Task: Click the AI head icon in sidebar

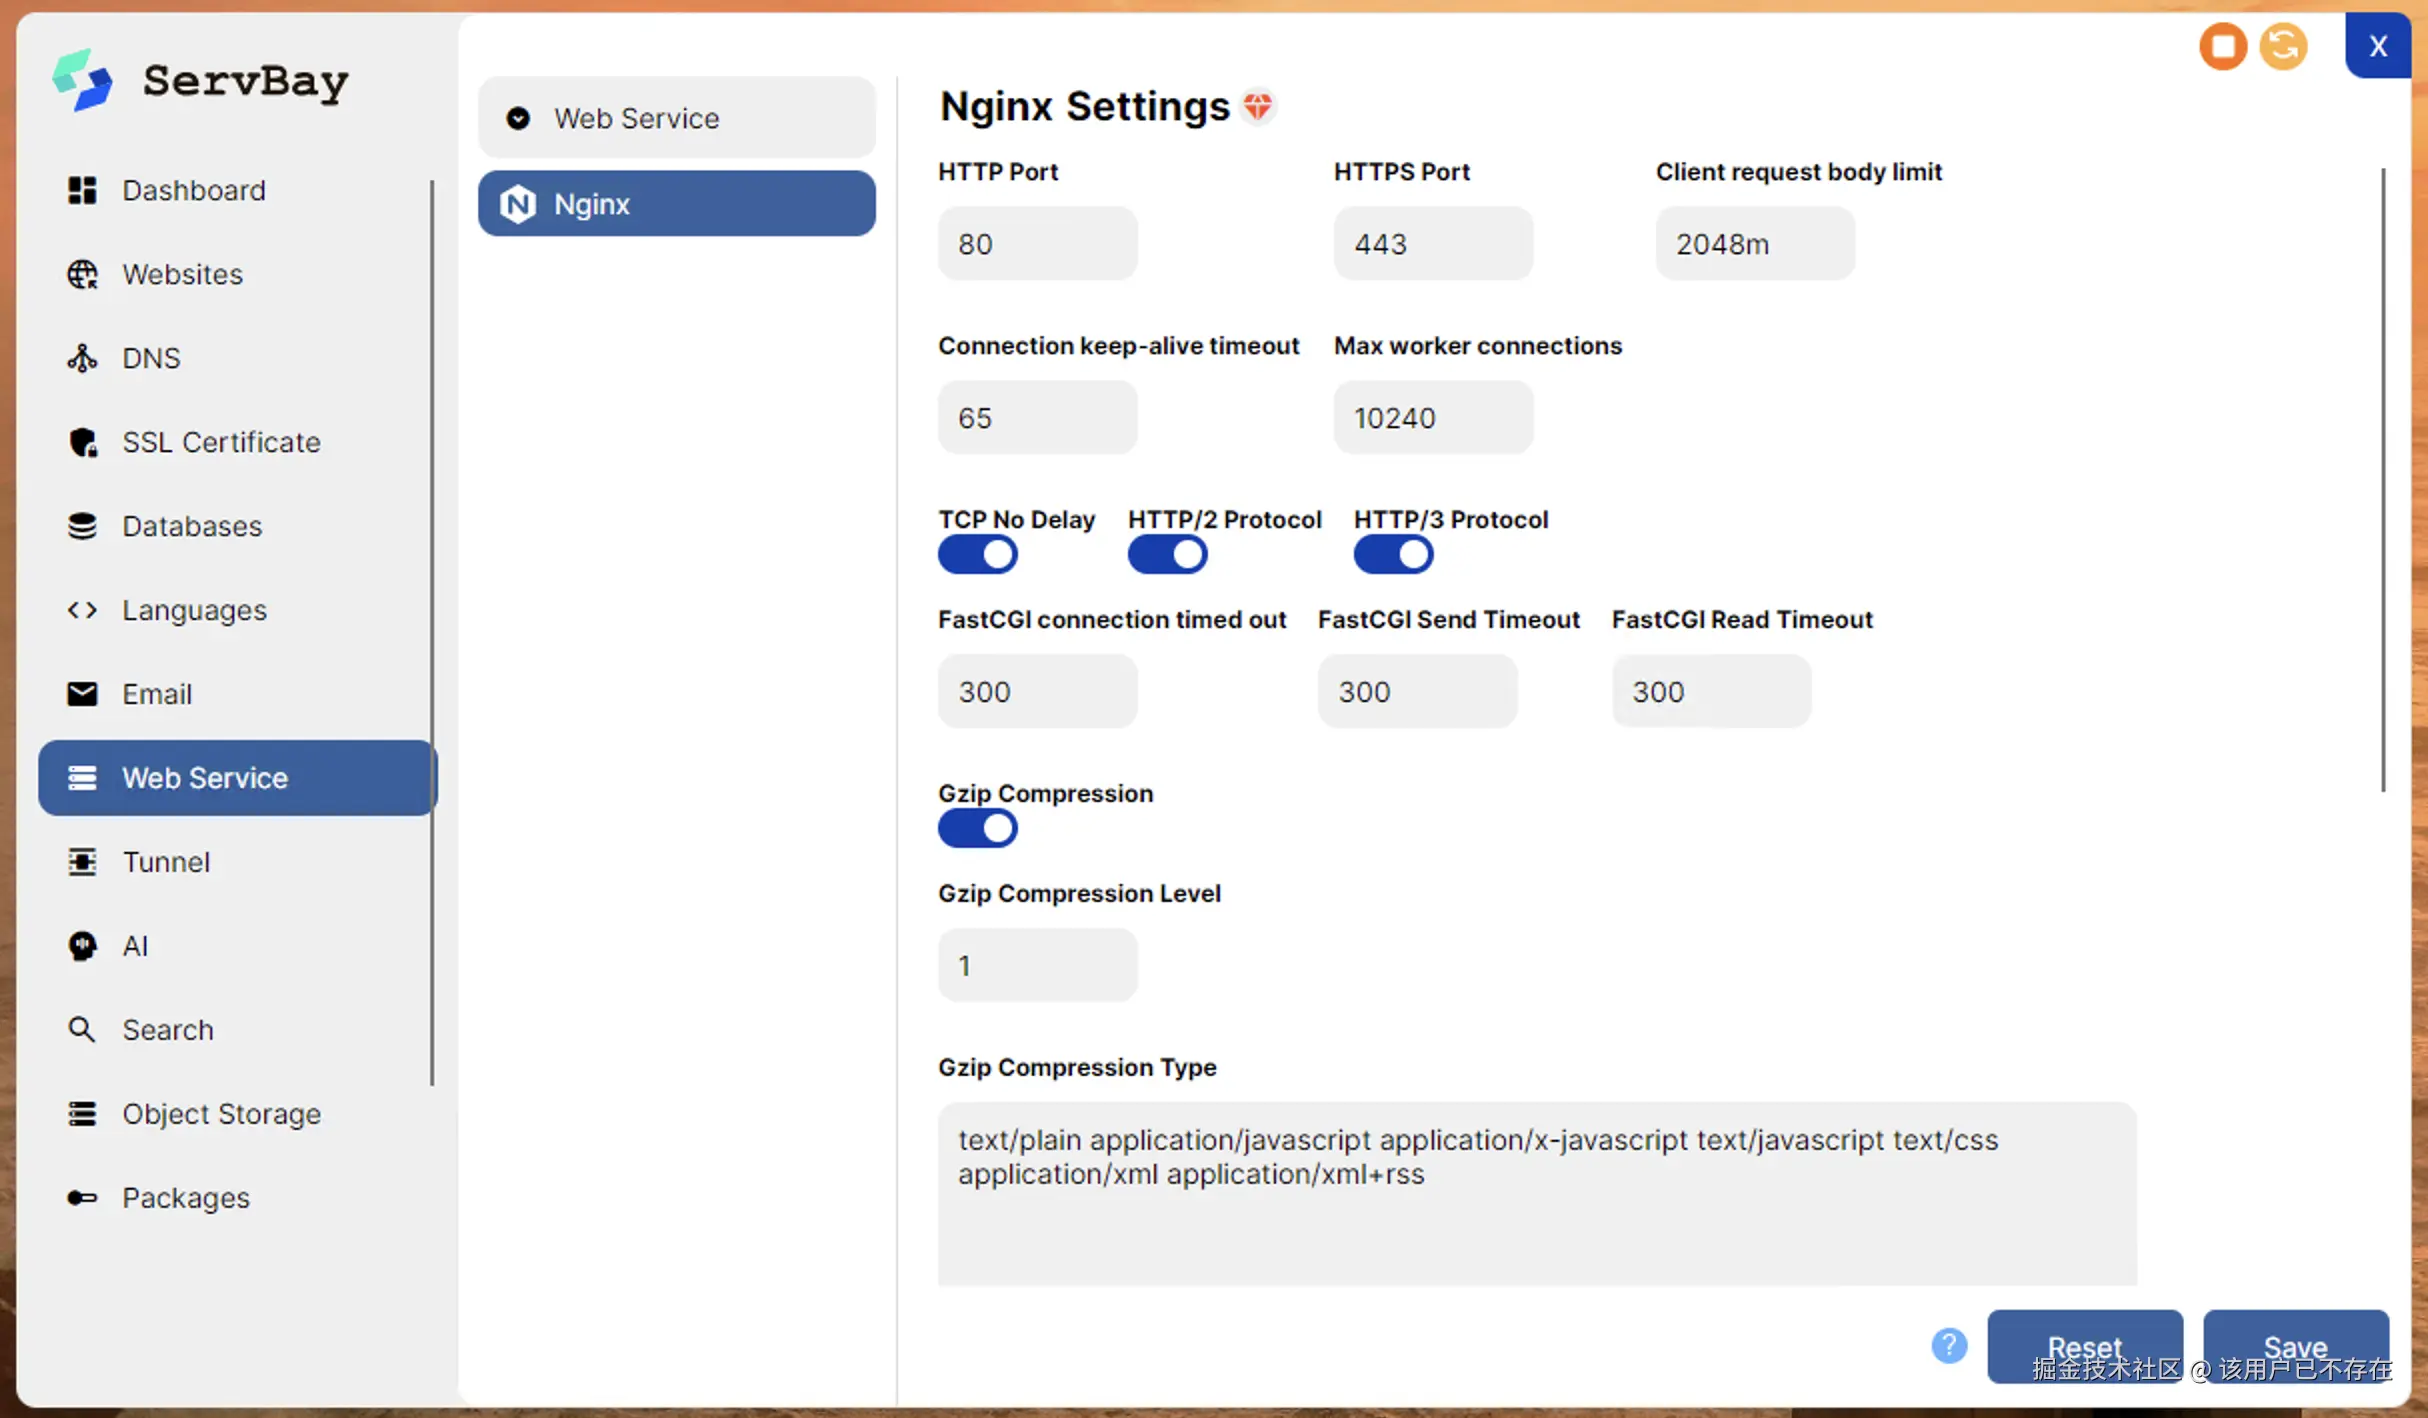Action: [x=82, y=946]
